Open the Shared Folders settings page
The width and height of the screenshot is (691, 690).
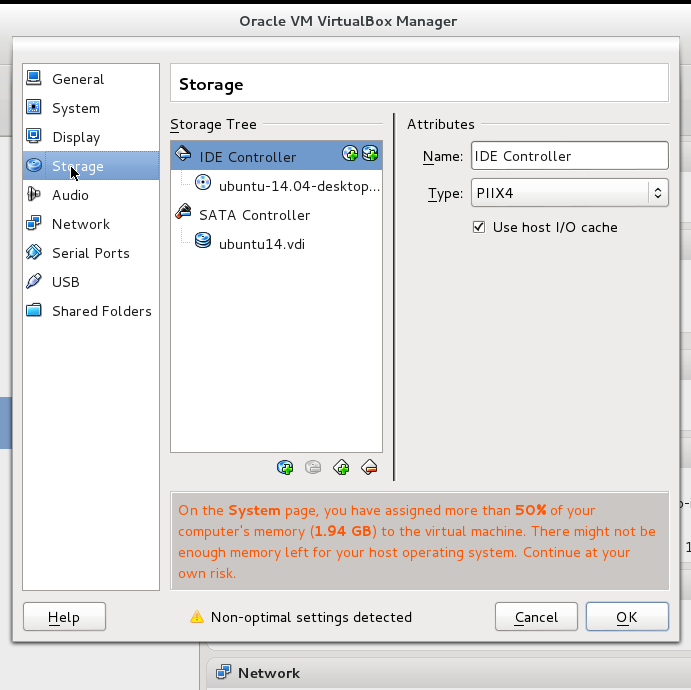tap(91, 311)
